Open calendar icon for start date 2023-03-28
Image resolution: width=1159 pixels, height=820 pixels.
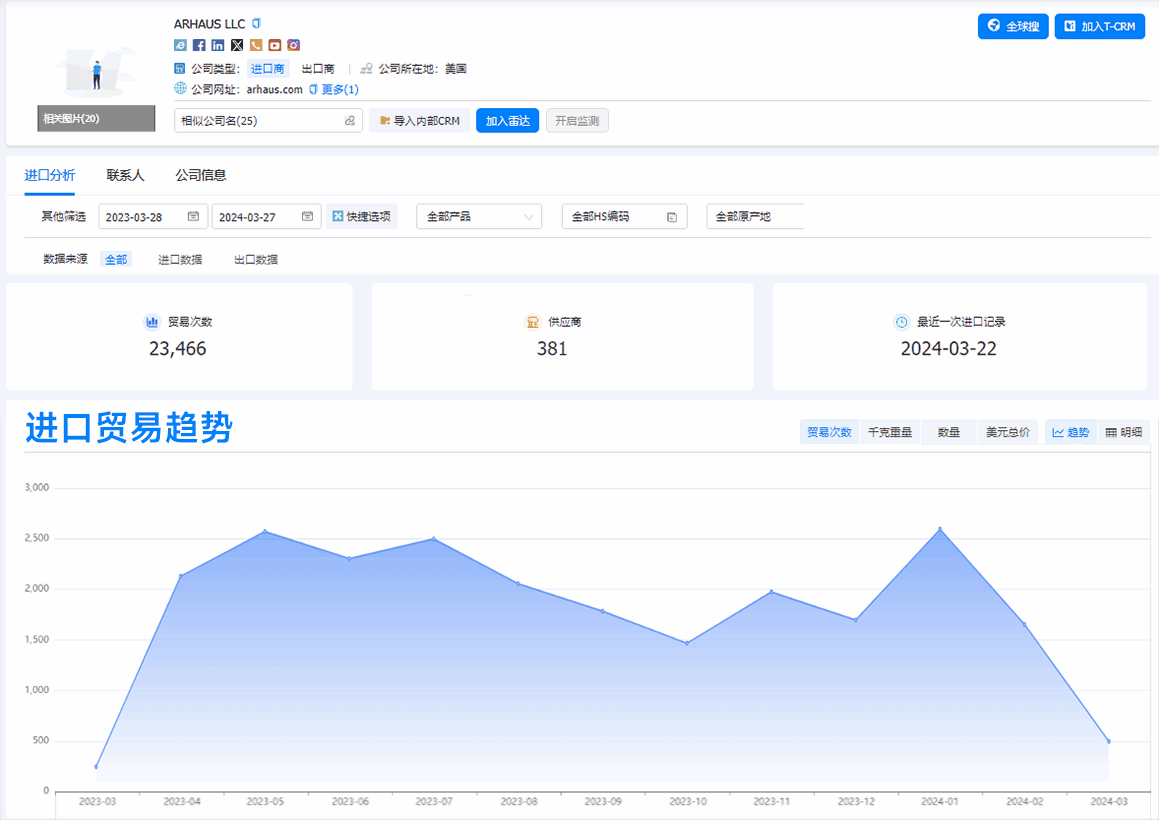(x=193, y=216)
